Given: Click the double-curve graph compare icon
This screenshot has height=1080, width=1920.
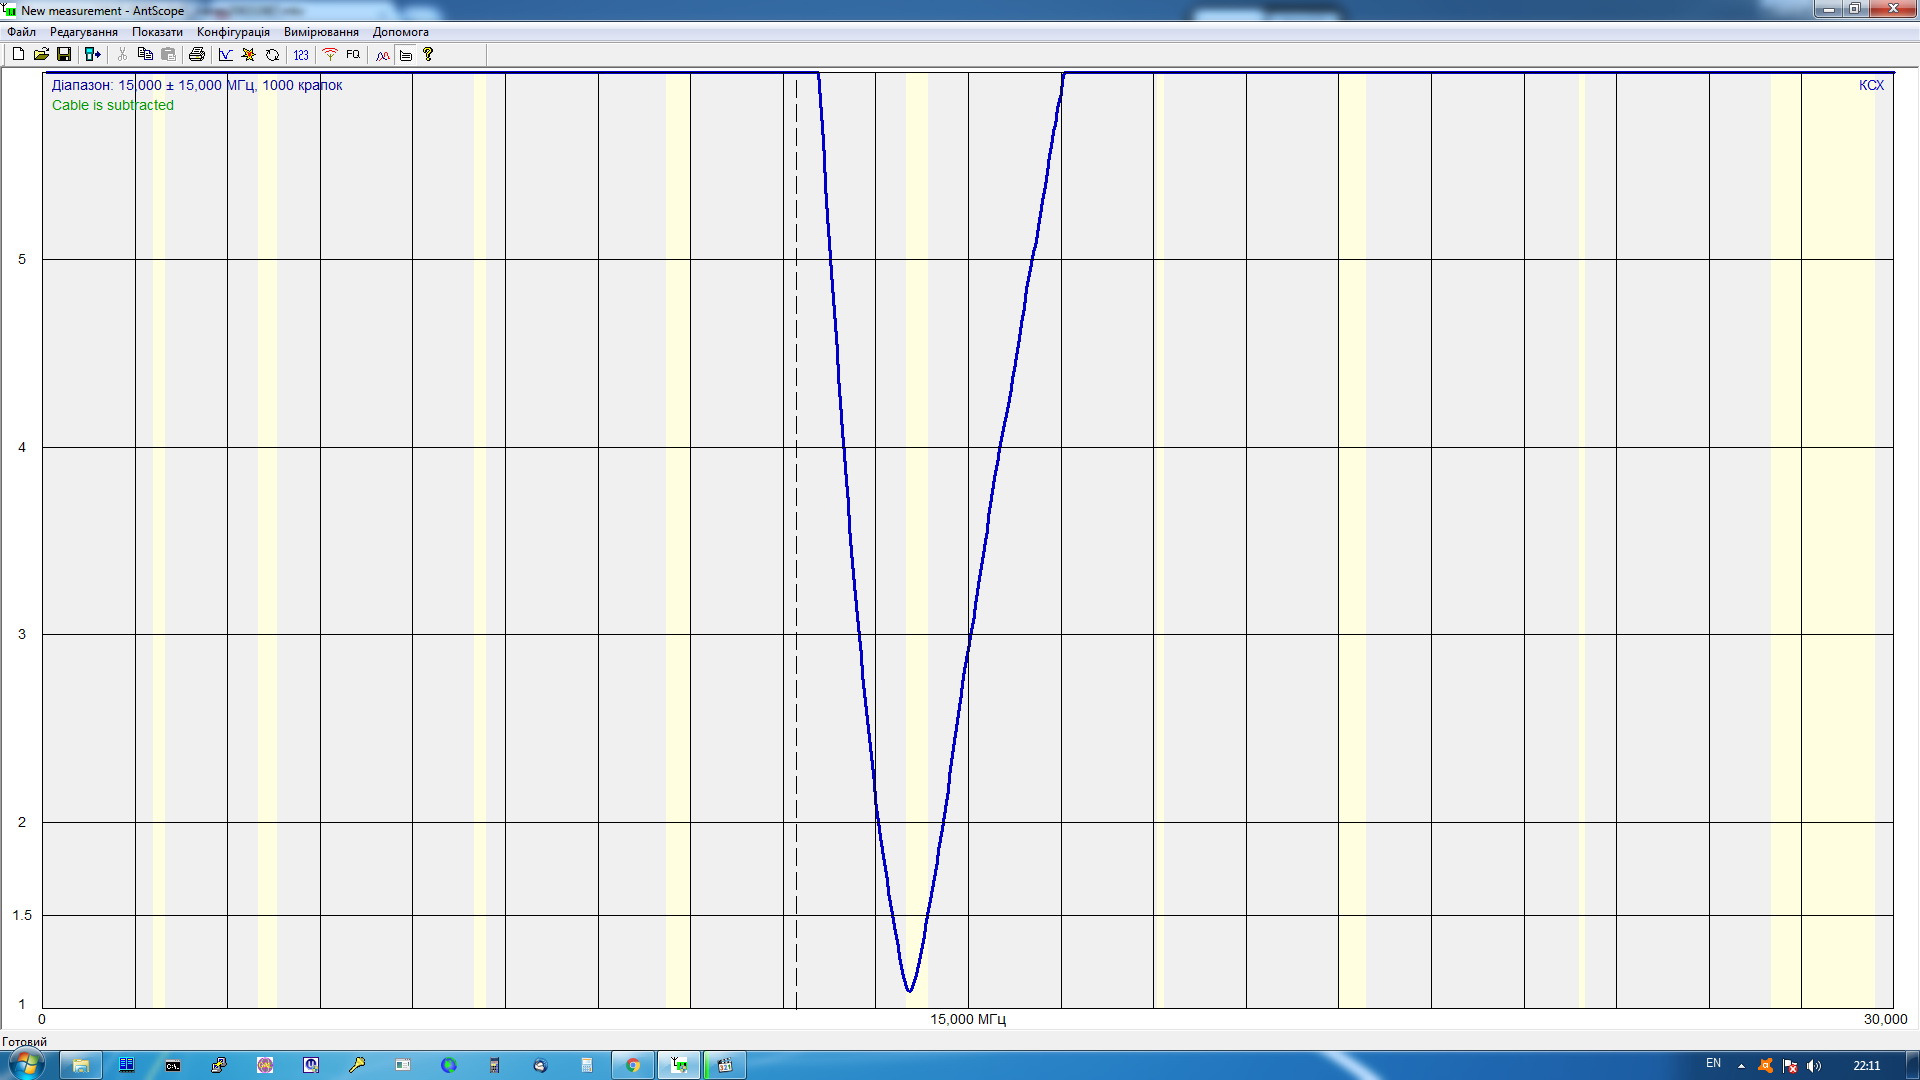Looking at the screenshot, I should 383,55.
